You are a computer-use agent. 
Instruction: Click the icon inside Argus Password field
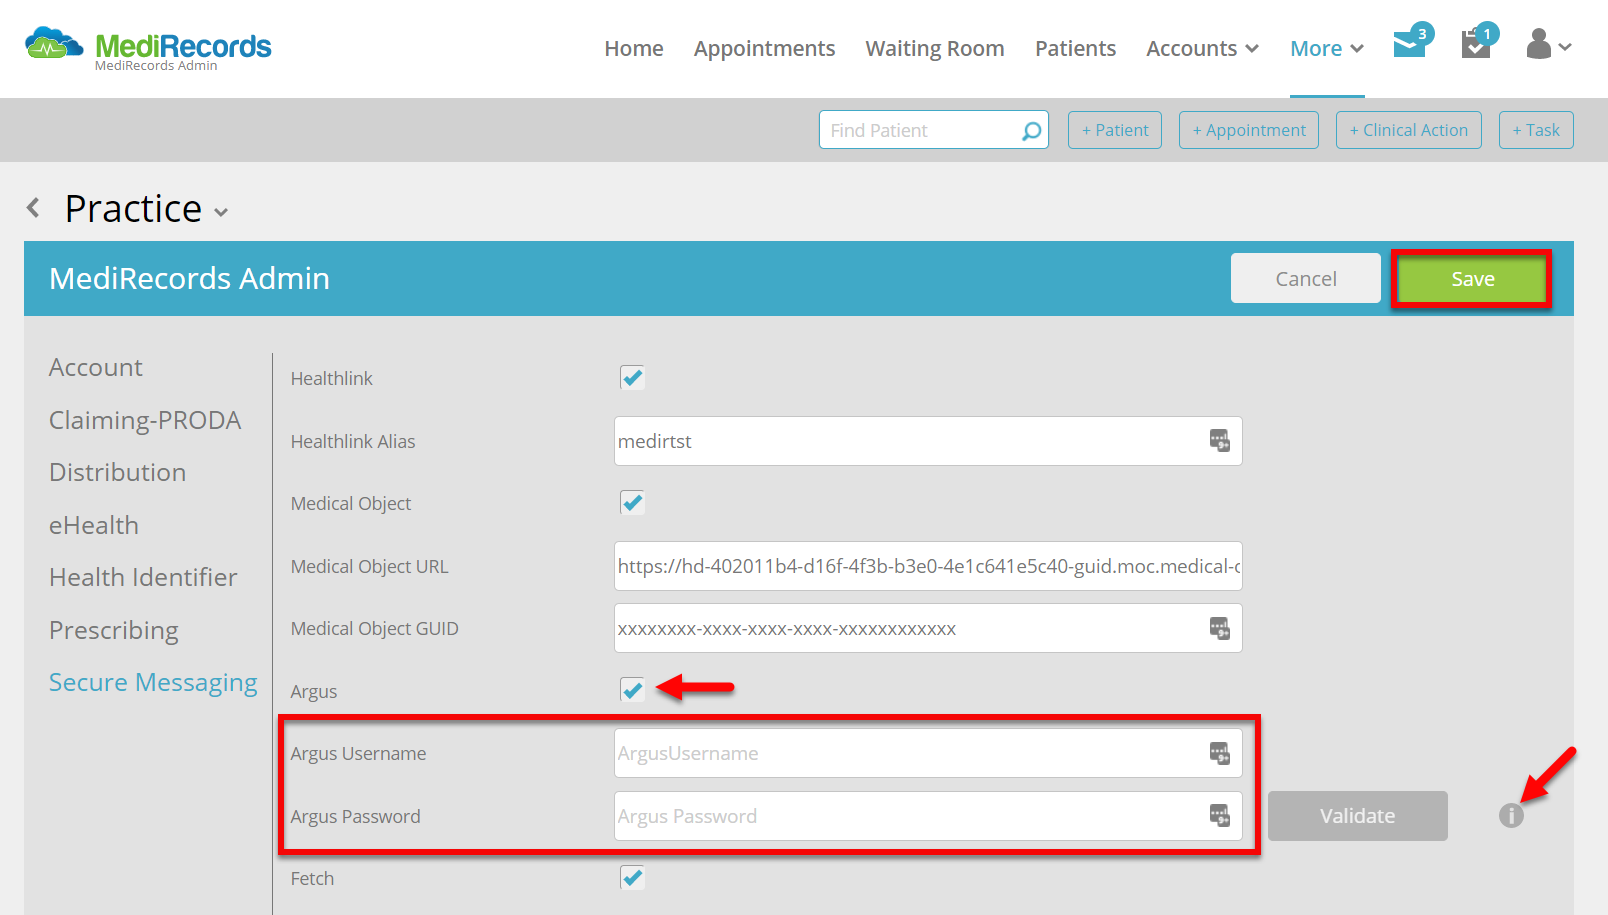click(x=1219, y=816)
